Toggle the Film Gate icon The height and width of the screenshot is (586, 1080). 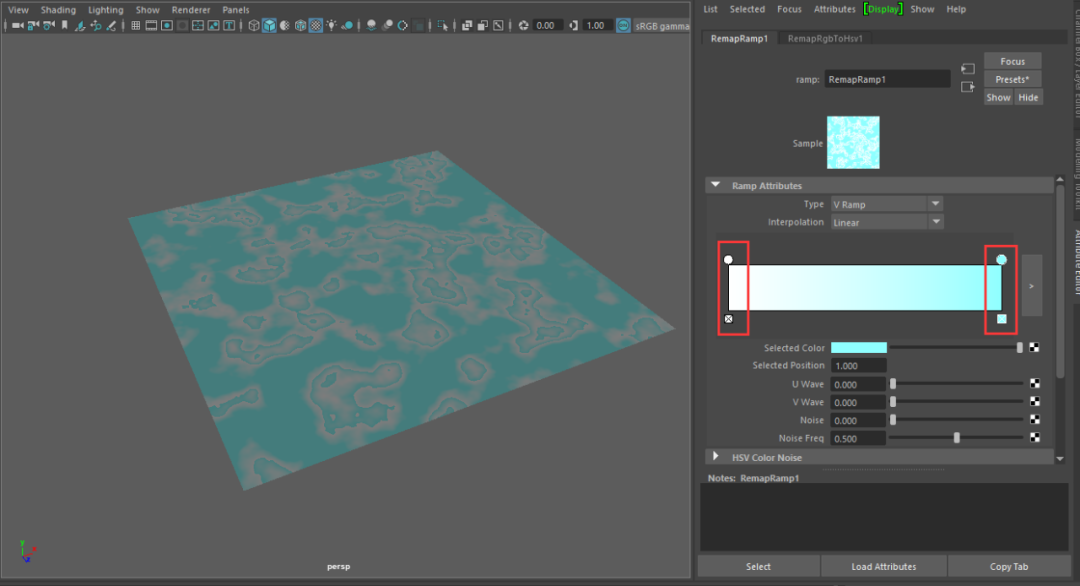(x=151, y=25)
